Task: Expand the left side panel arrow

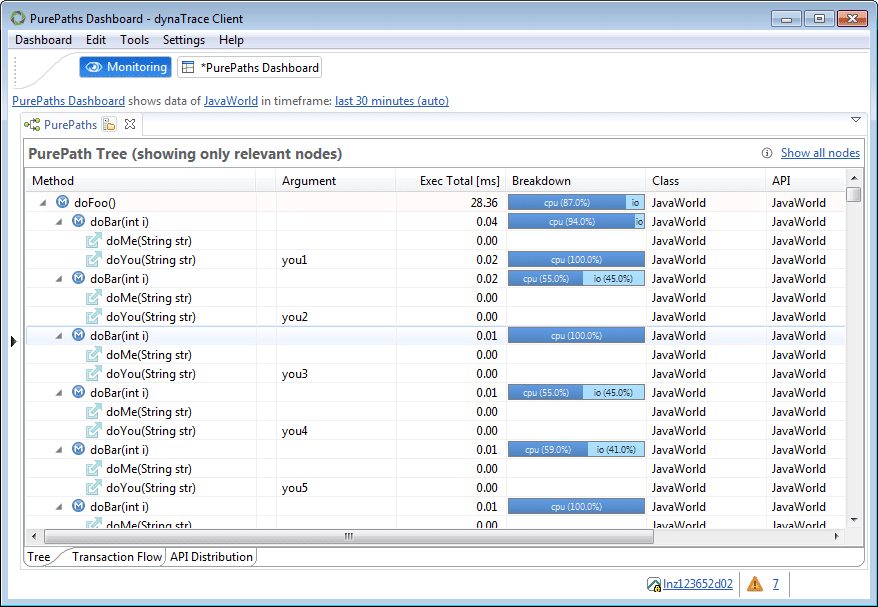Action: (14, 341)
